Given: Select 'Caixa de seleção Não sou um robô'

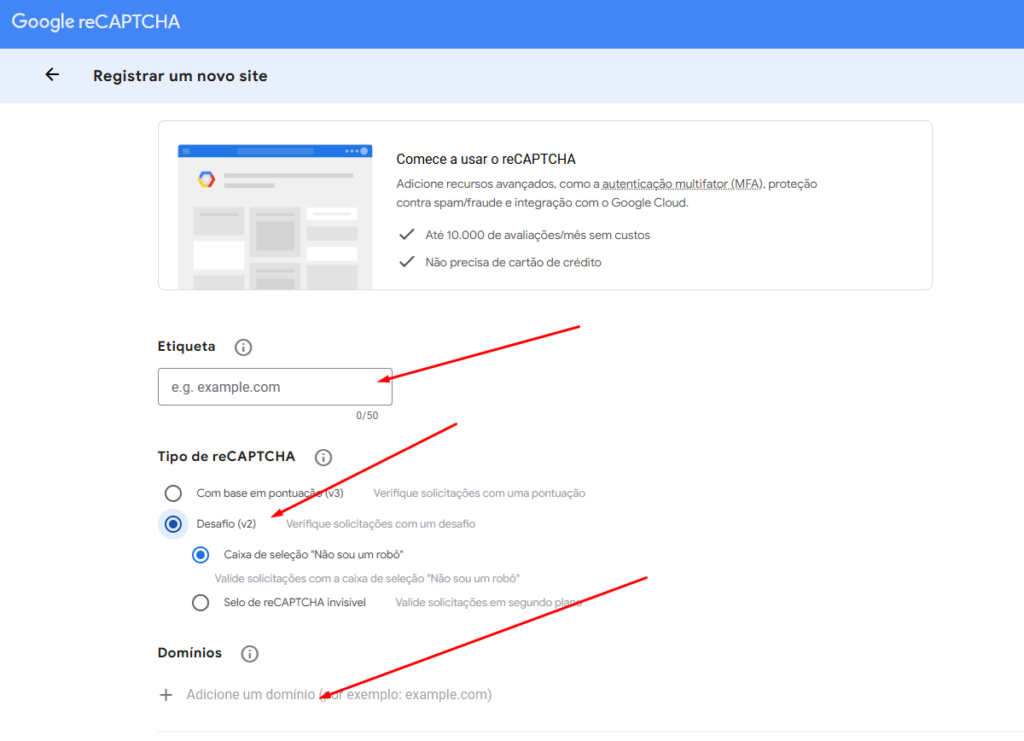Looking at the screenshot, I should pyautogui.click(x=200, y=555).
